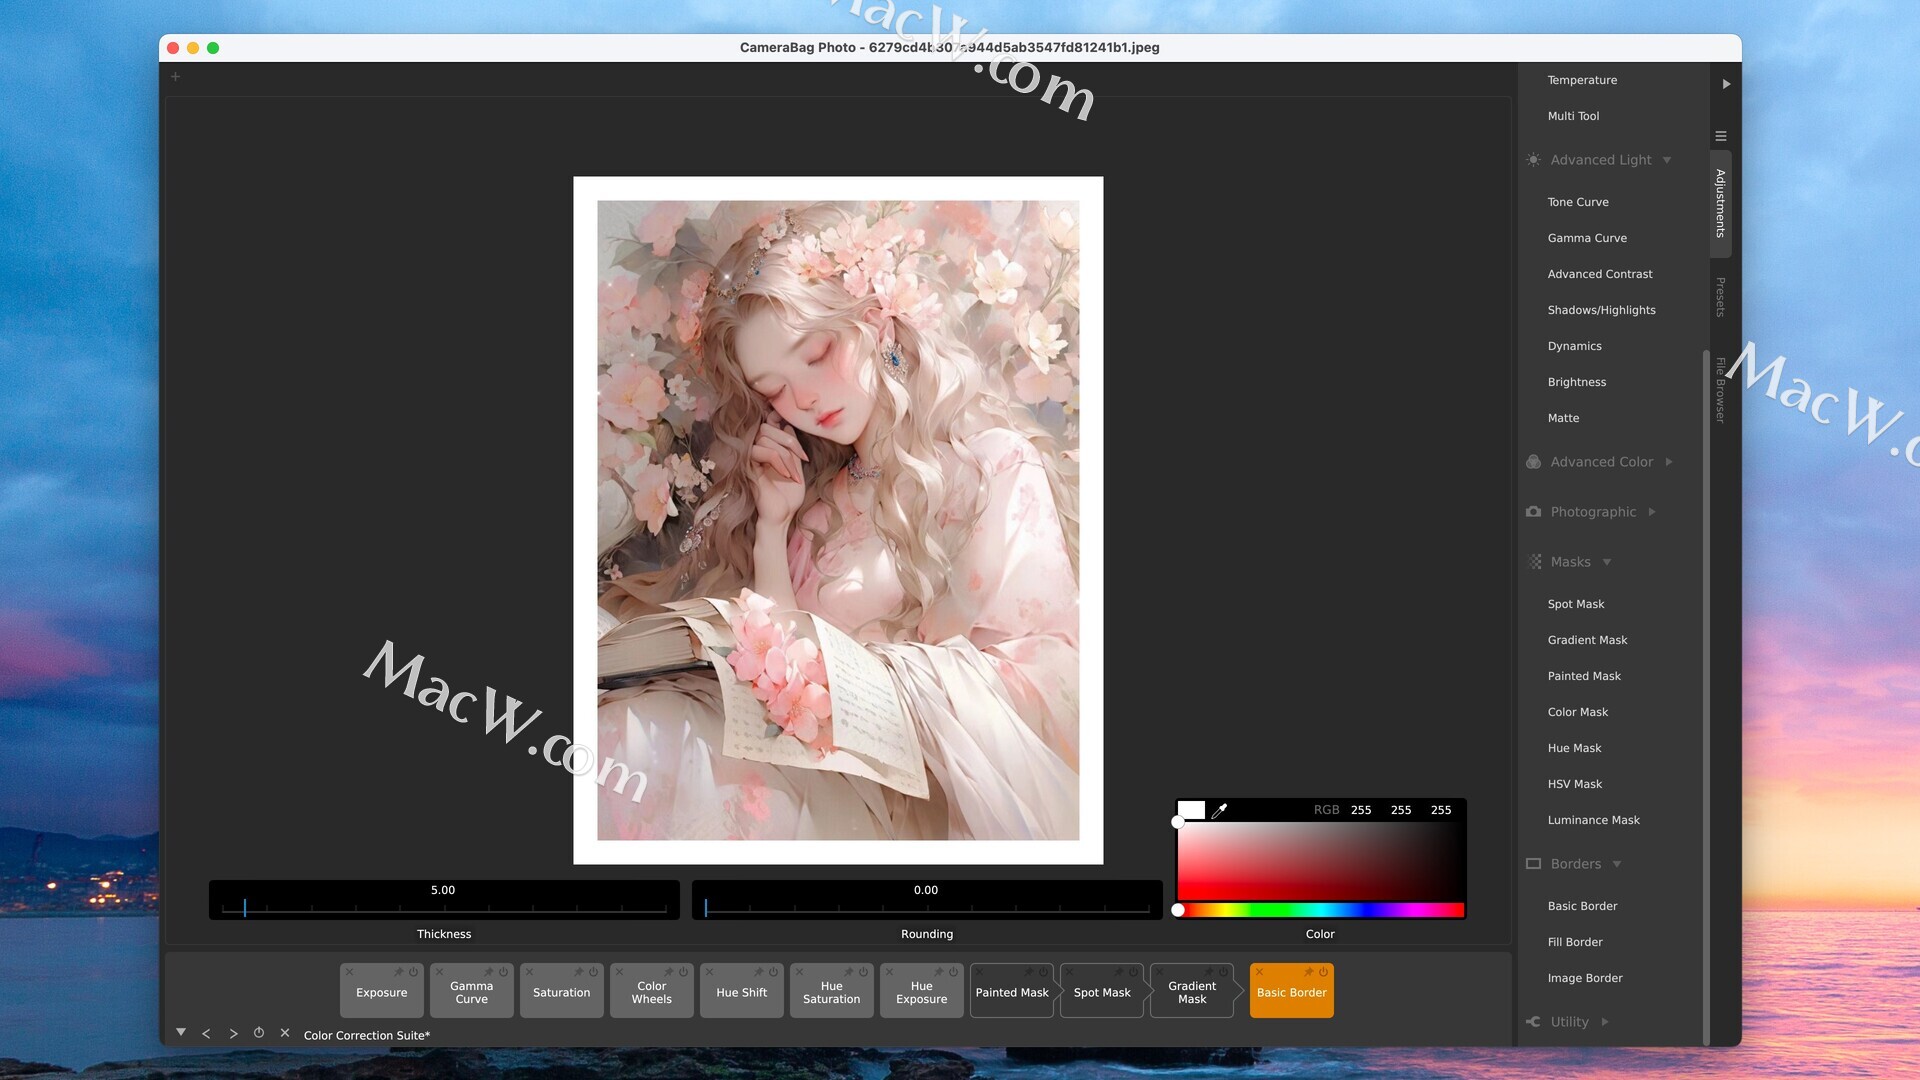
Task: Pin the Exposure tile
Action: (398, 972)
